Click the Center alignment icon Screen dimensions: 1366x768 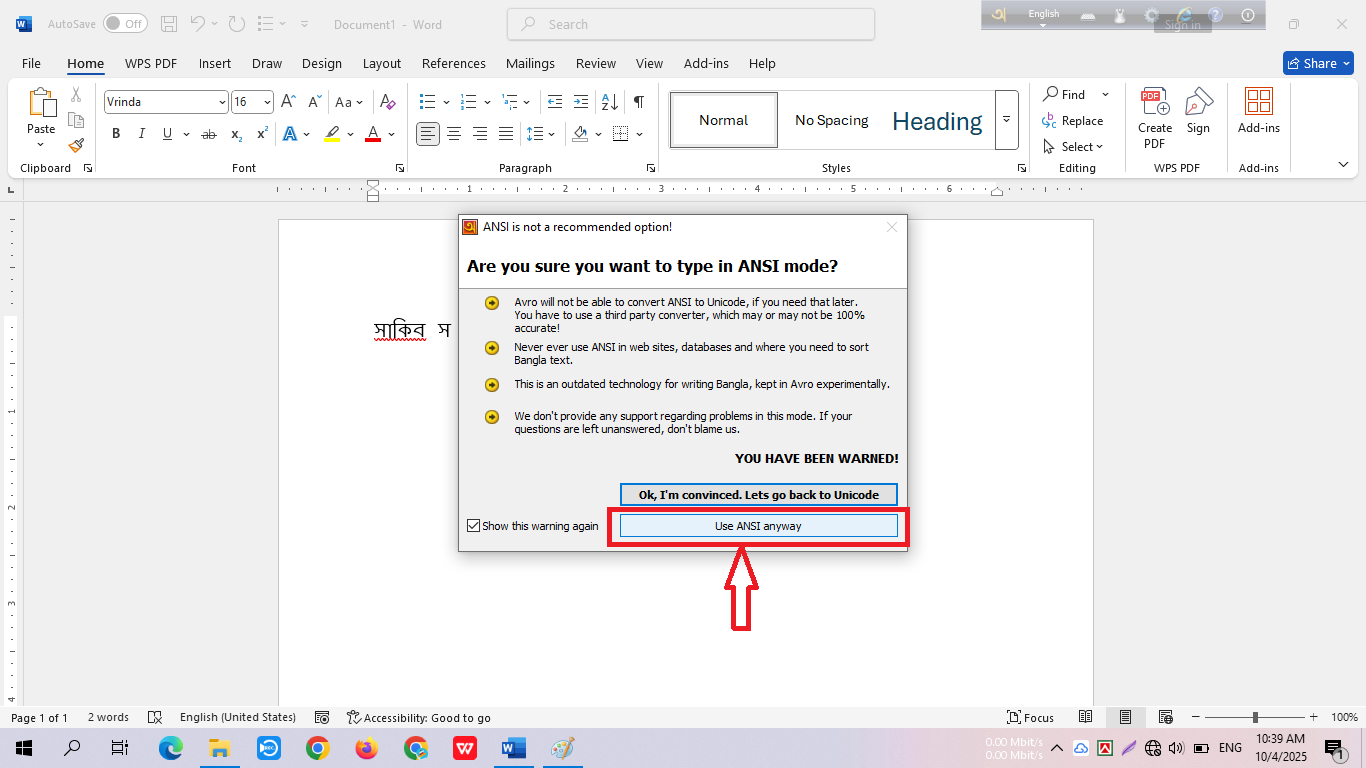[454, 134]
